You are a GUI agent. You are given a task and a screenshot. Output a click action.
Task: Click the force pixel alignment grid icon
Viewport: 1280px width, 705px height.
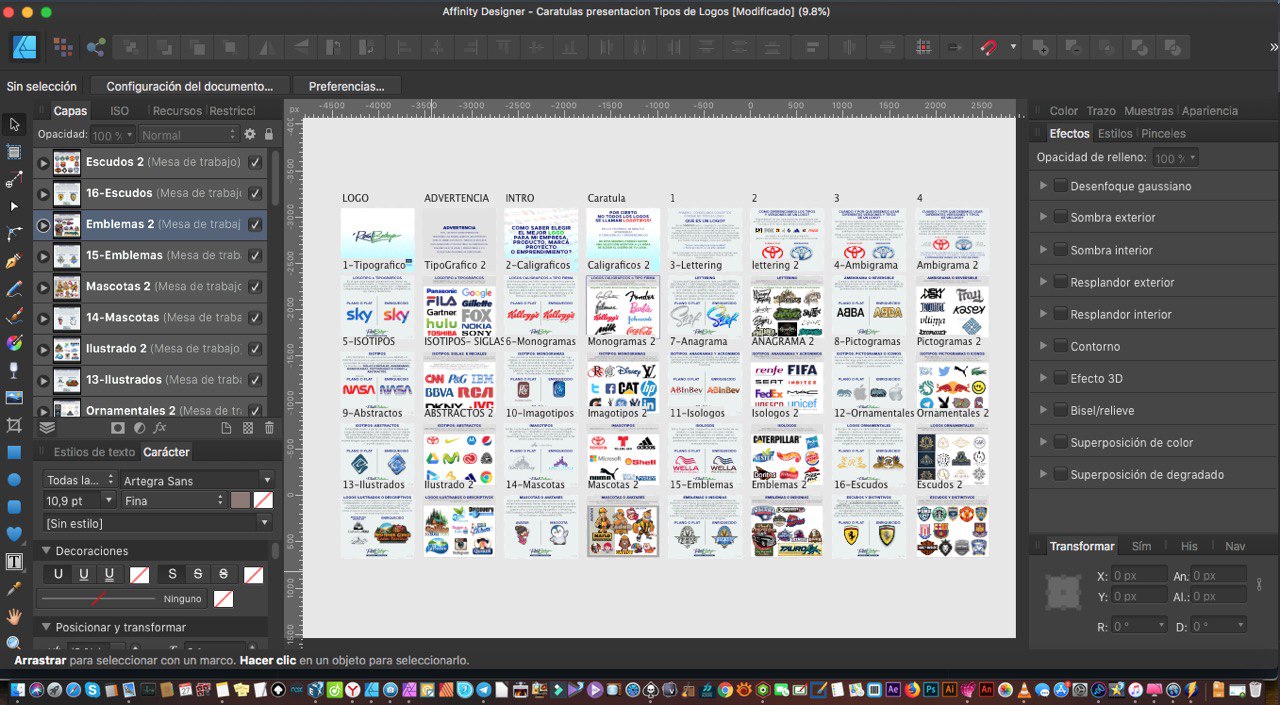click(924, 47)
